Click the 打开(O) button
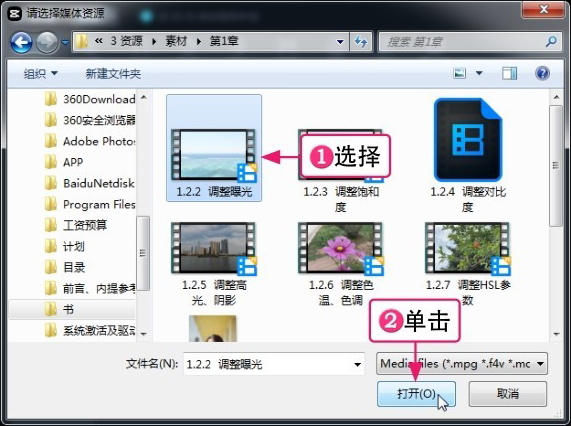571x426 pixels. (x=416, y=394)
